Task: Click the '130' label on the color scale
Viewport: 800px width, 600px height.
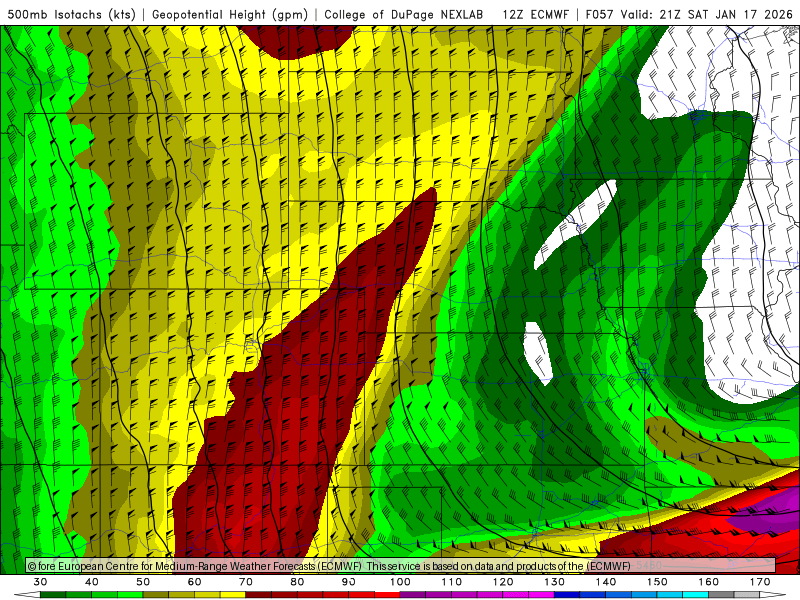Action: [554, 582]
